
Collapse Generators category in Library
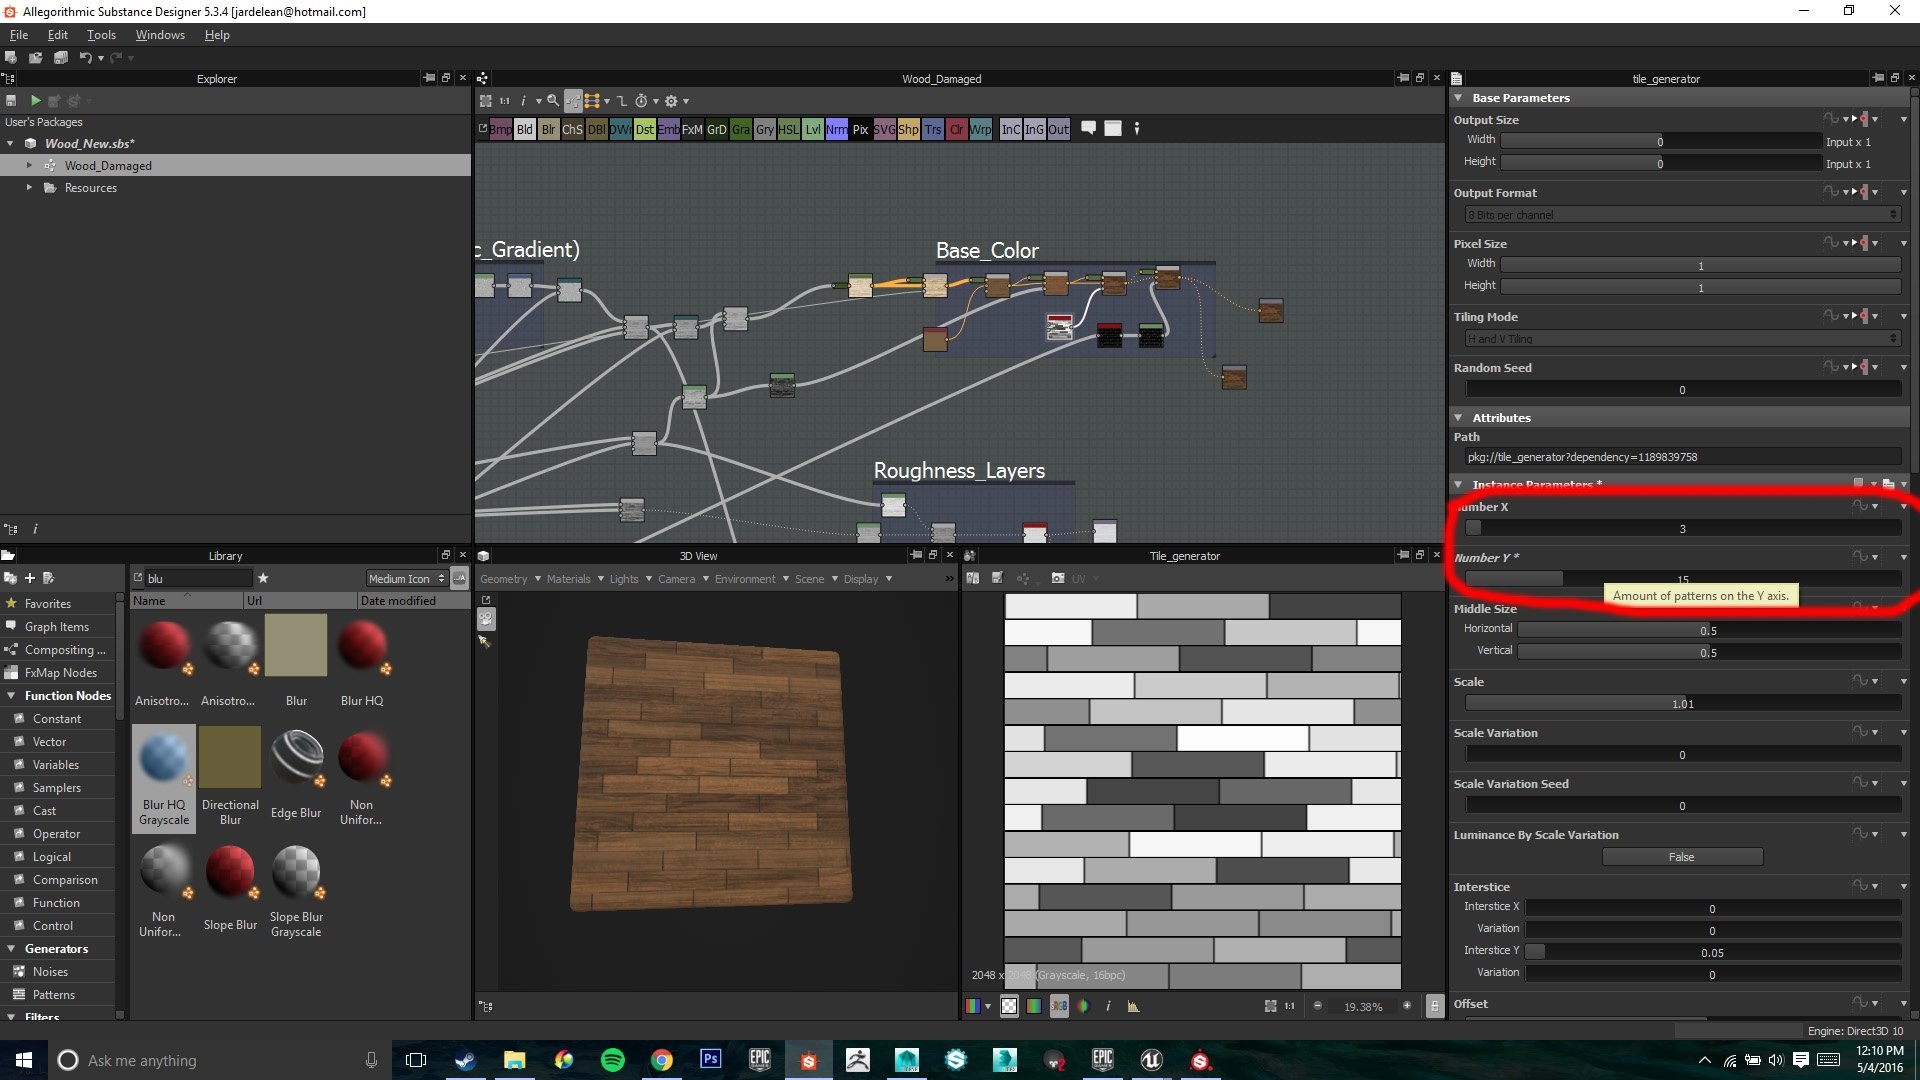pos(11,949)
